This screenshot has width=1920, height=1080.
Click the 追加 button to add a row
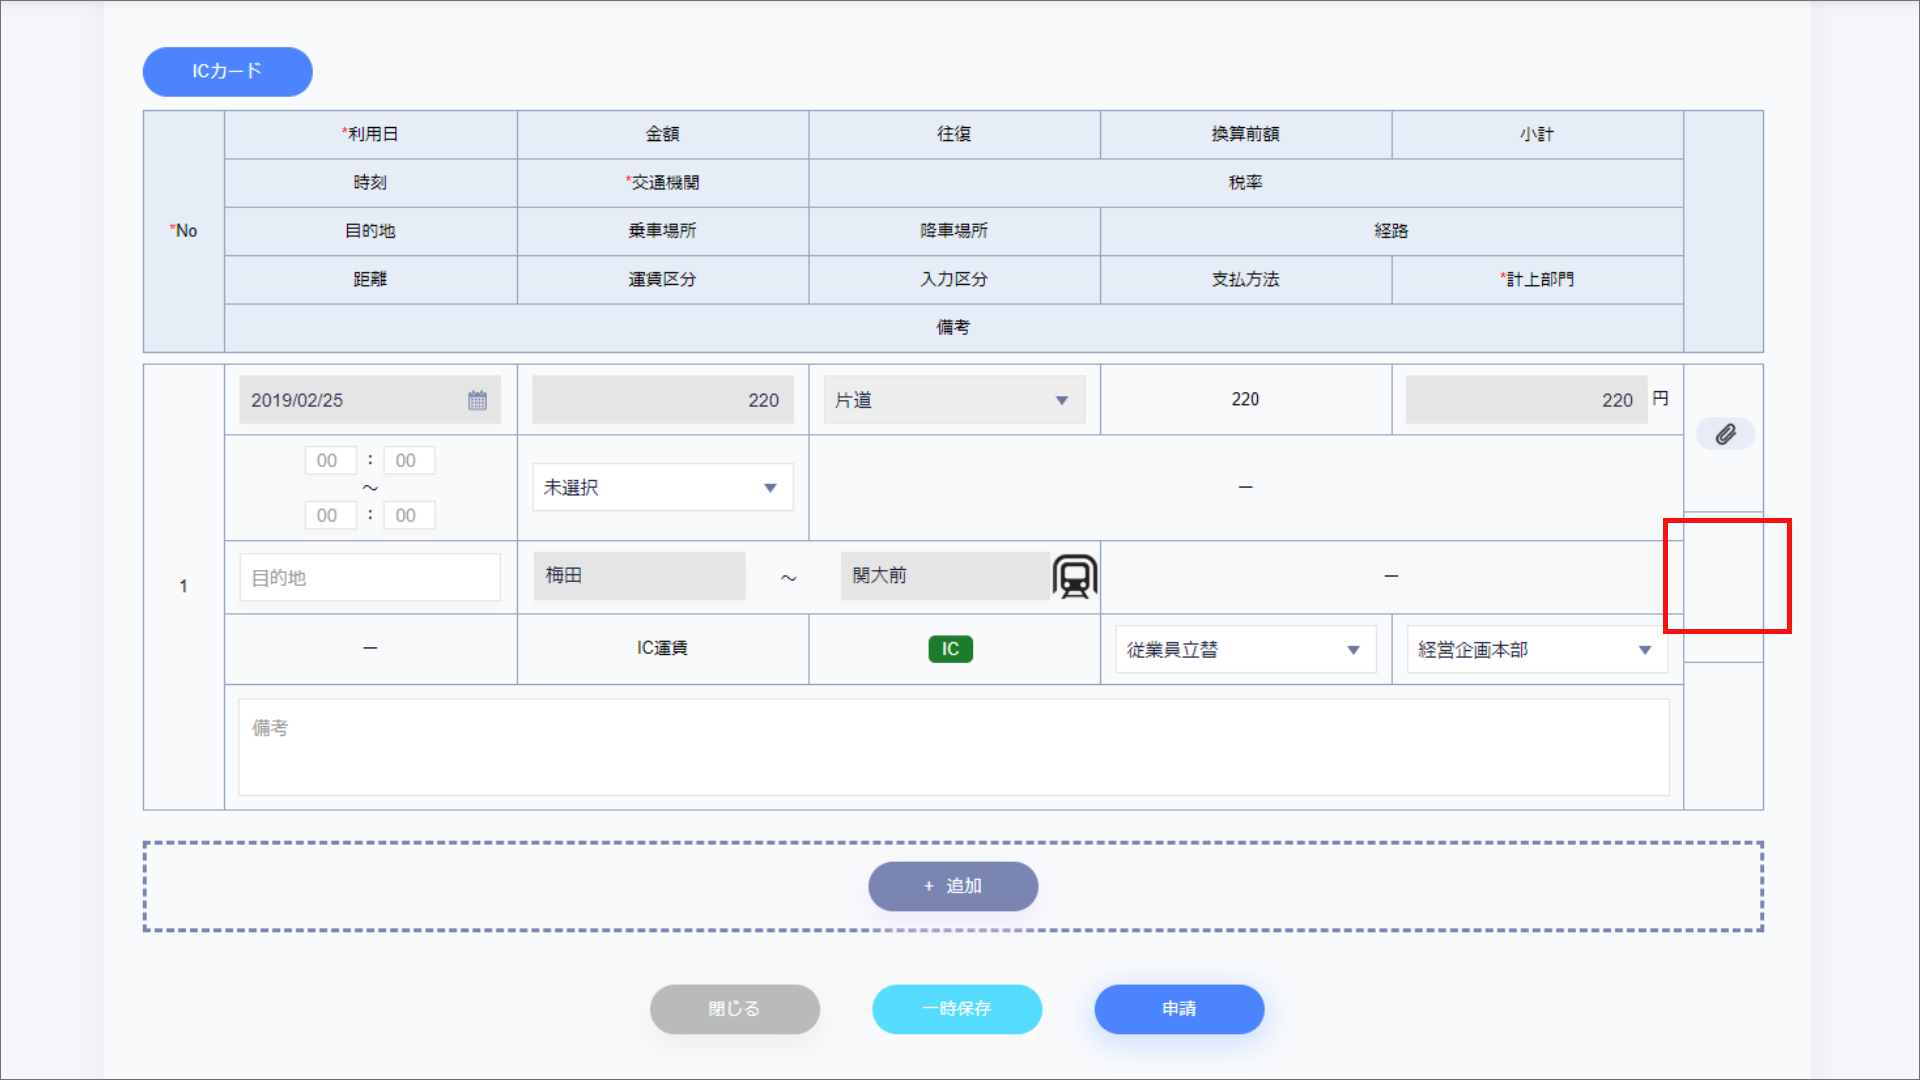(x=952, y=886)
